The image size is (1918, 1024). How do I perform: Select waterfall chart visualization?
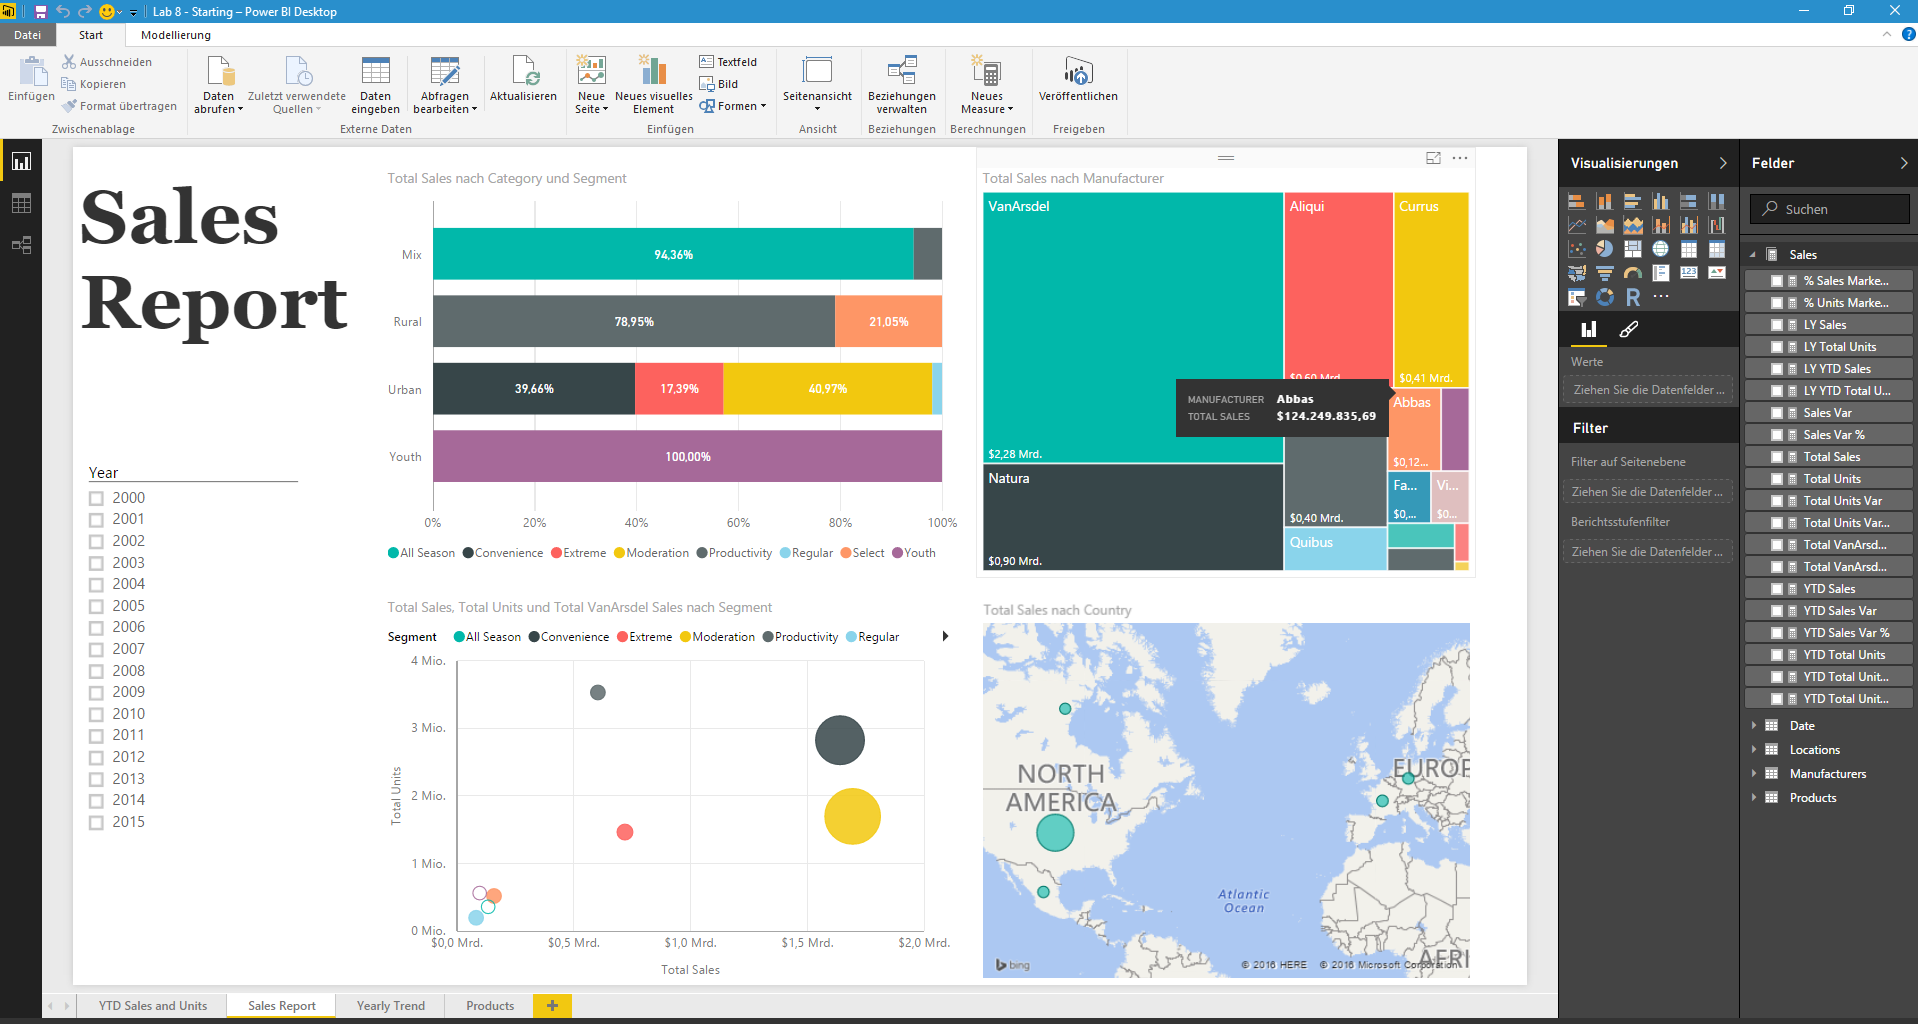(1716, 225)
